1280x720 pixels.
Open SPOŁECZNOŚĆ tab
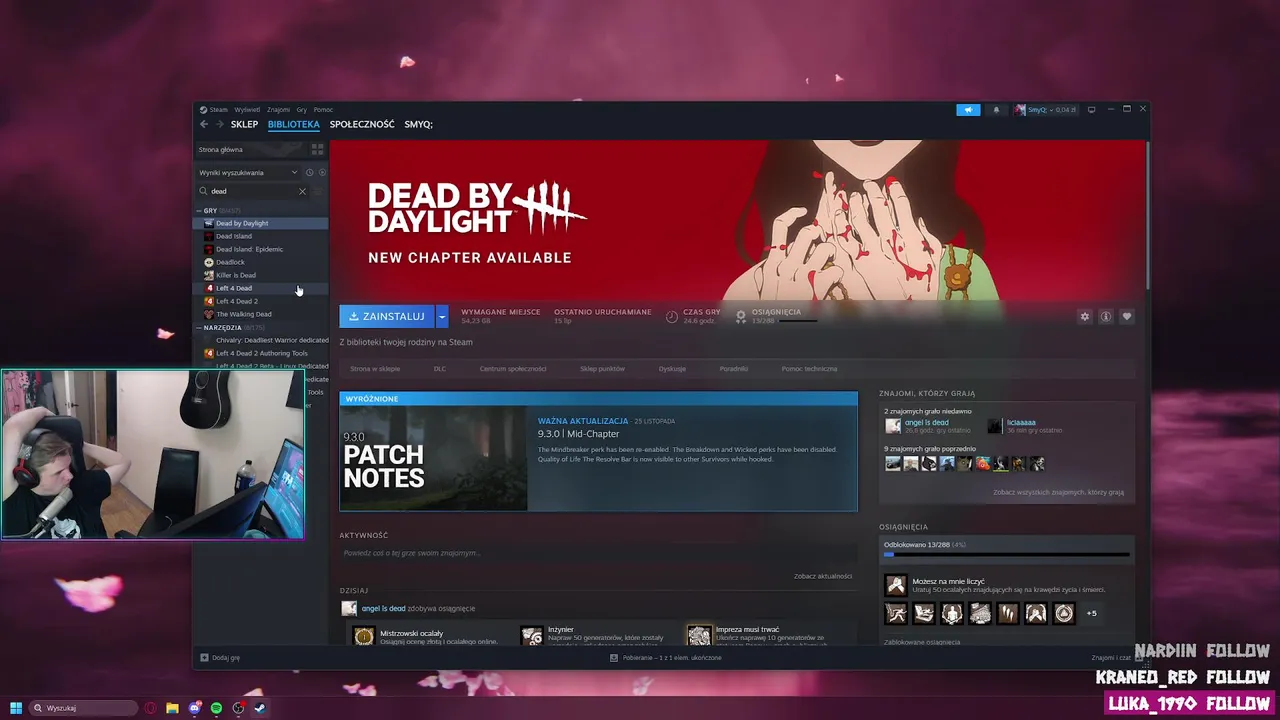362,124
